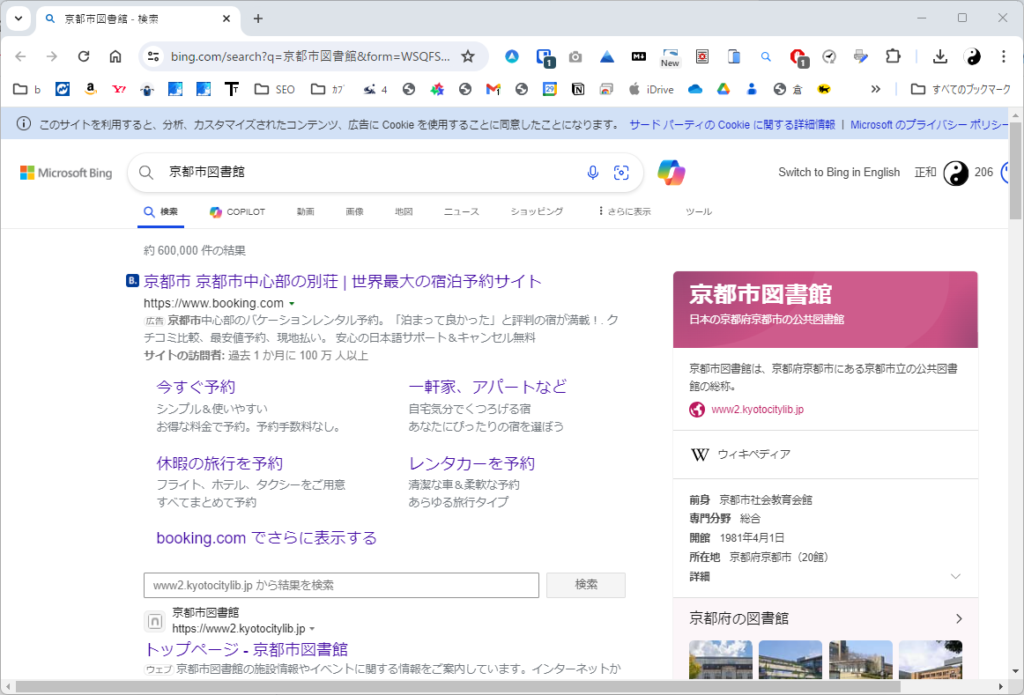Viewport: 1024px width, 695px height.
Task: Open the www2.kyotocitylib.jp URL dropdown arrow
Action: (312, 629)
